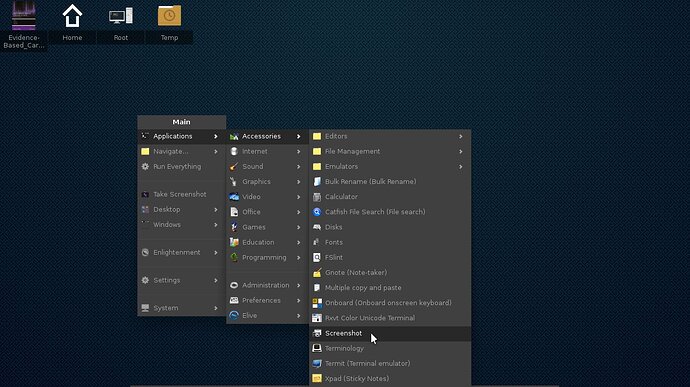Image resolution: width=690 pixels, height=387 pixels.
Task: Open the Education menu entry
Action: click(267, 242)
